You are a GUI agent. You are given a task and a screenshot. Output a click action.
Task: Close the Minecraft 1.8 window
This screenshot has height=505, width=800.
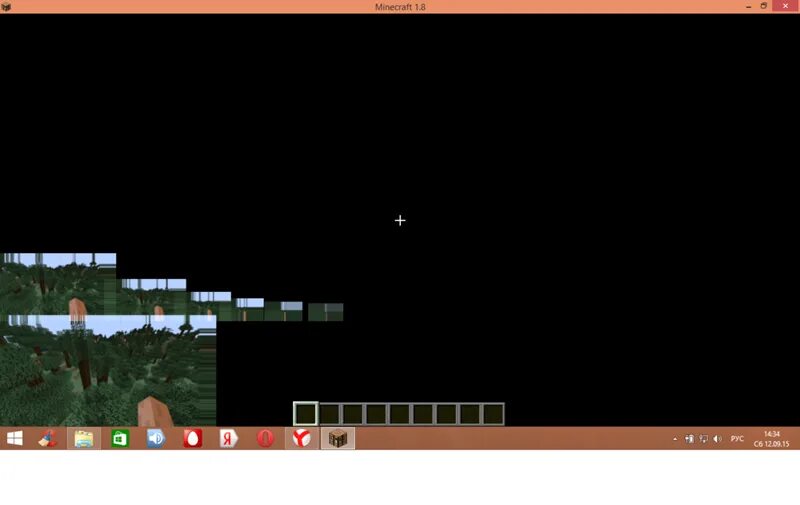point(786,6)
